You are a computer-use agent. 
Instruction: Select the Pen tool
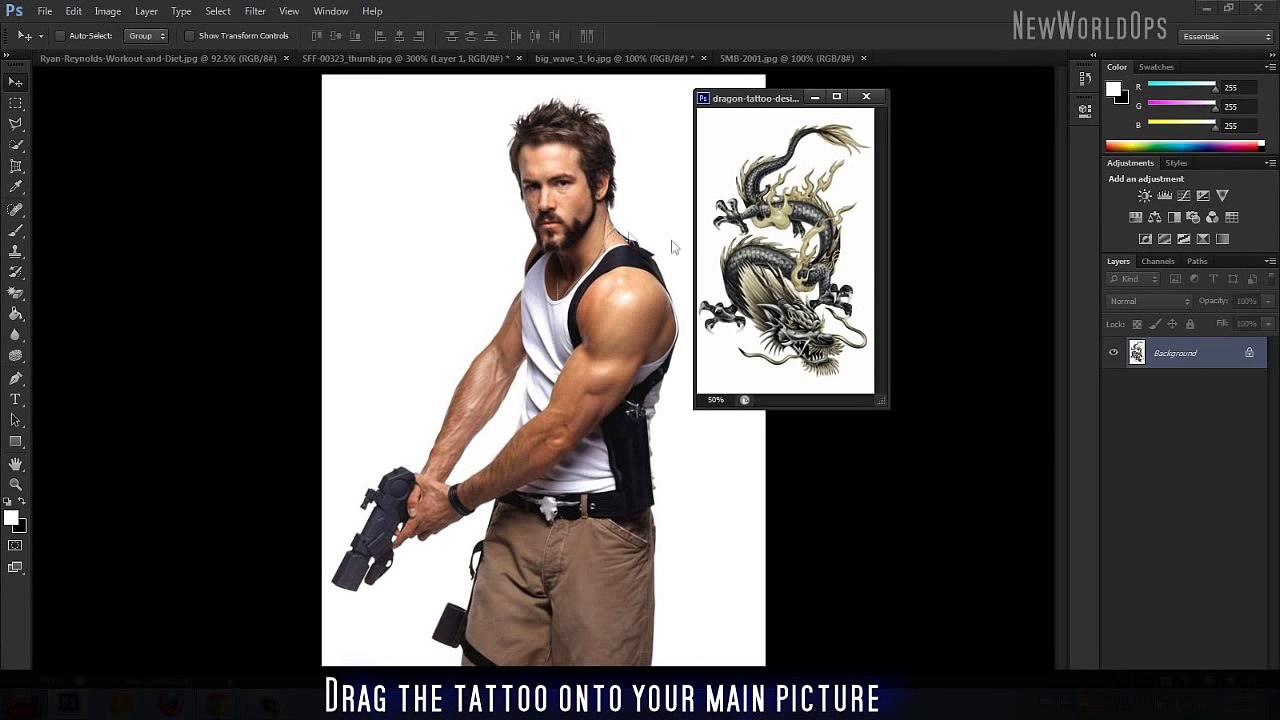16,378
